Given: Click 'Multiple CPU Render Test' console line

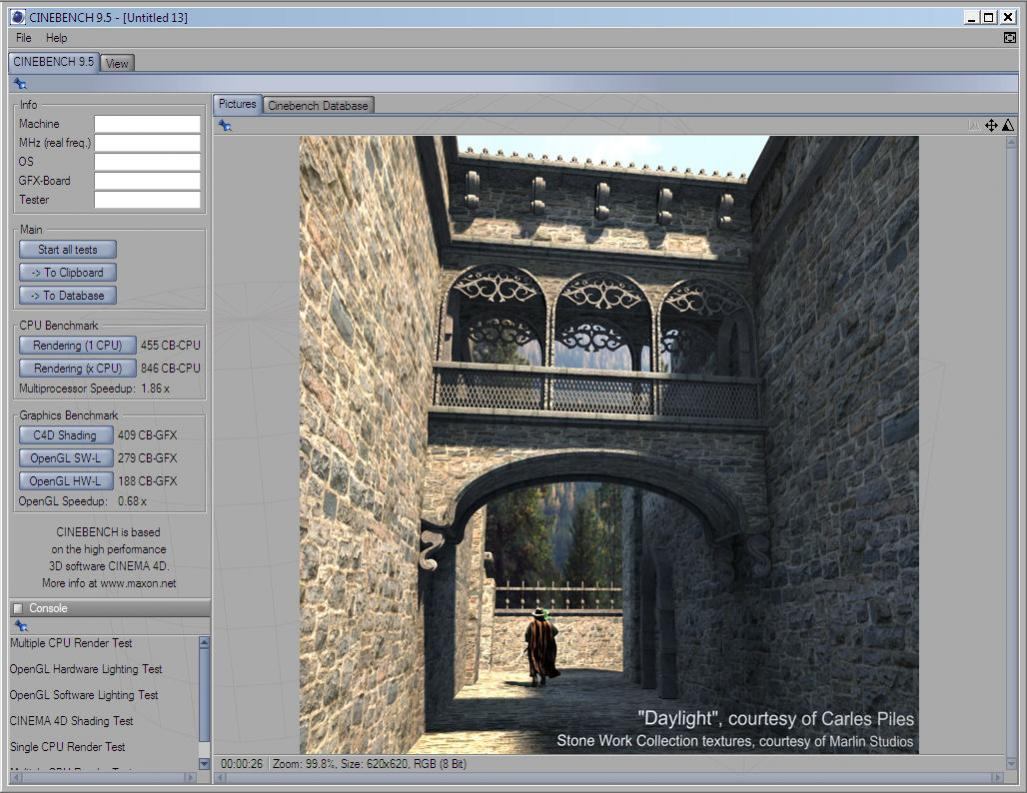Looking at the screenshot, I should click(x=71, y=643).
